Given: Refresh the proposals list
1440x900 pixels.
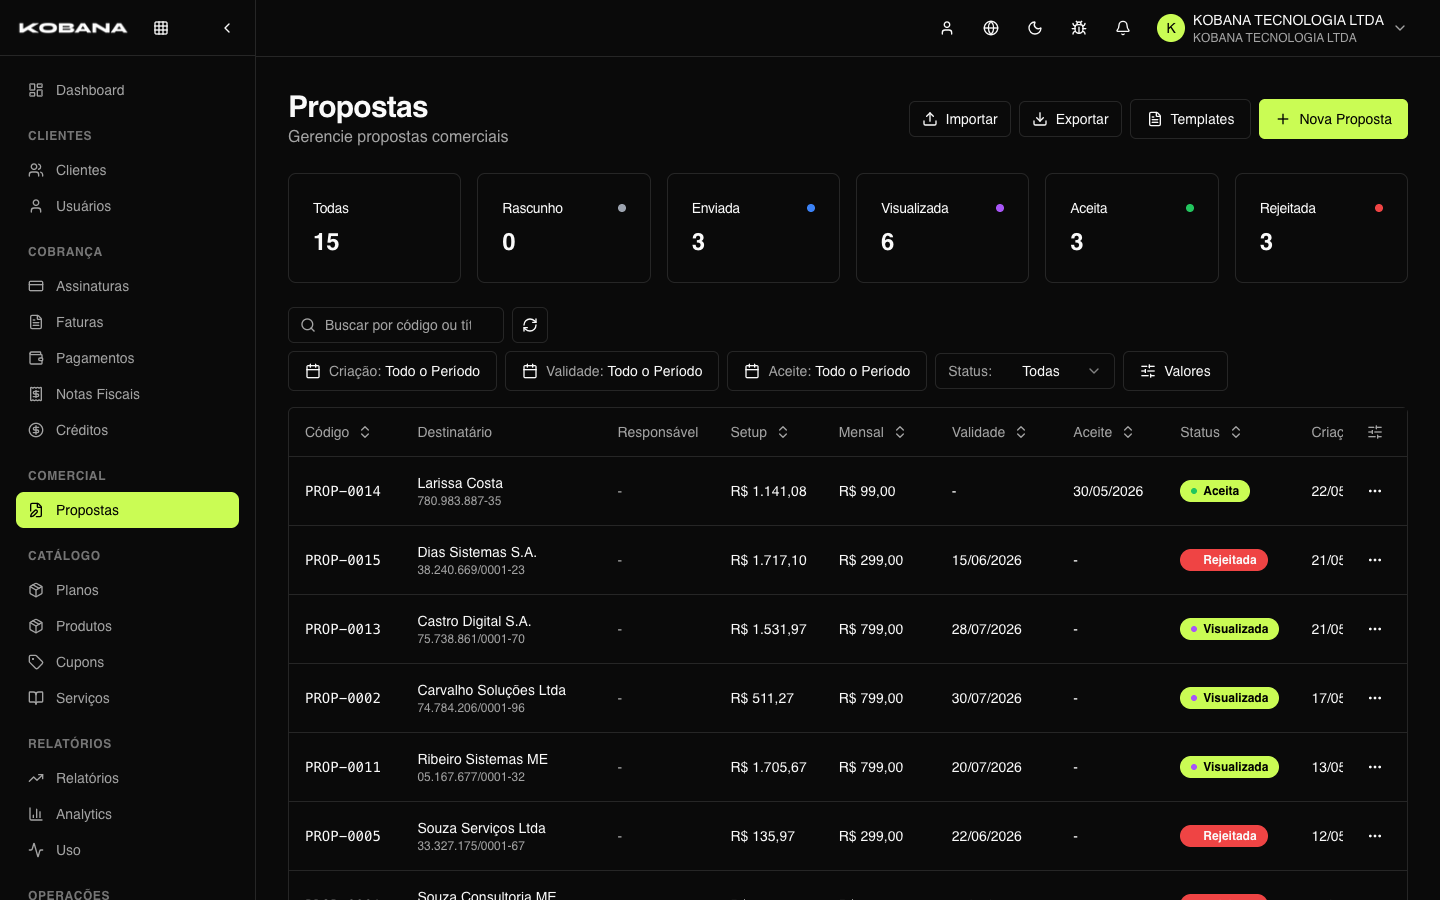Looking at the screenshot, I should (530, 325).
